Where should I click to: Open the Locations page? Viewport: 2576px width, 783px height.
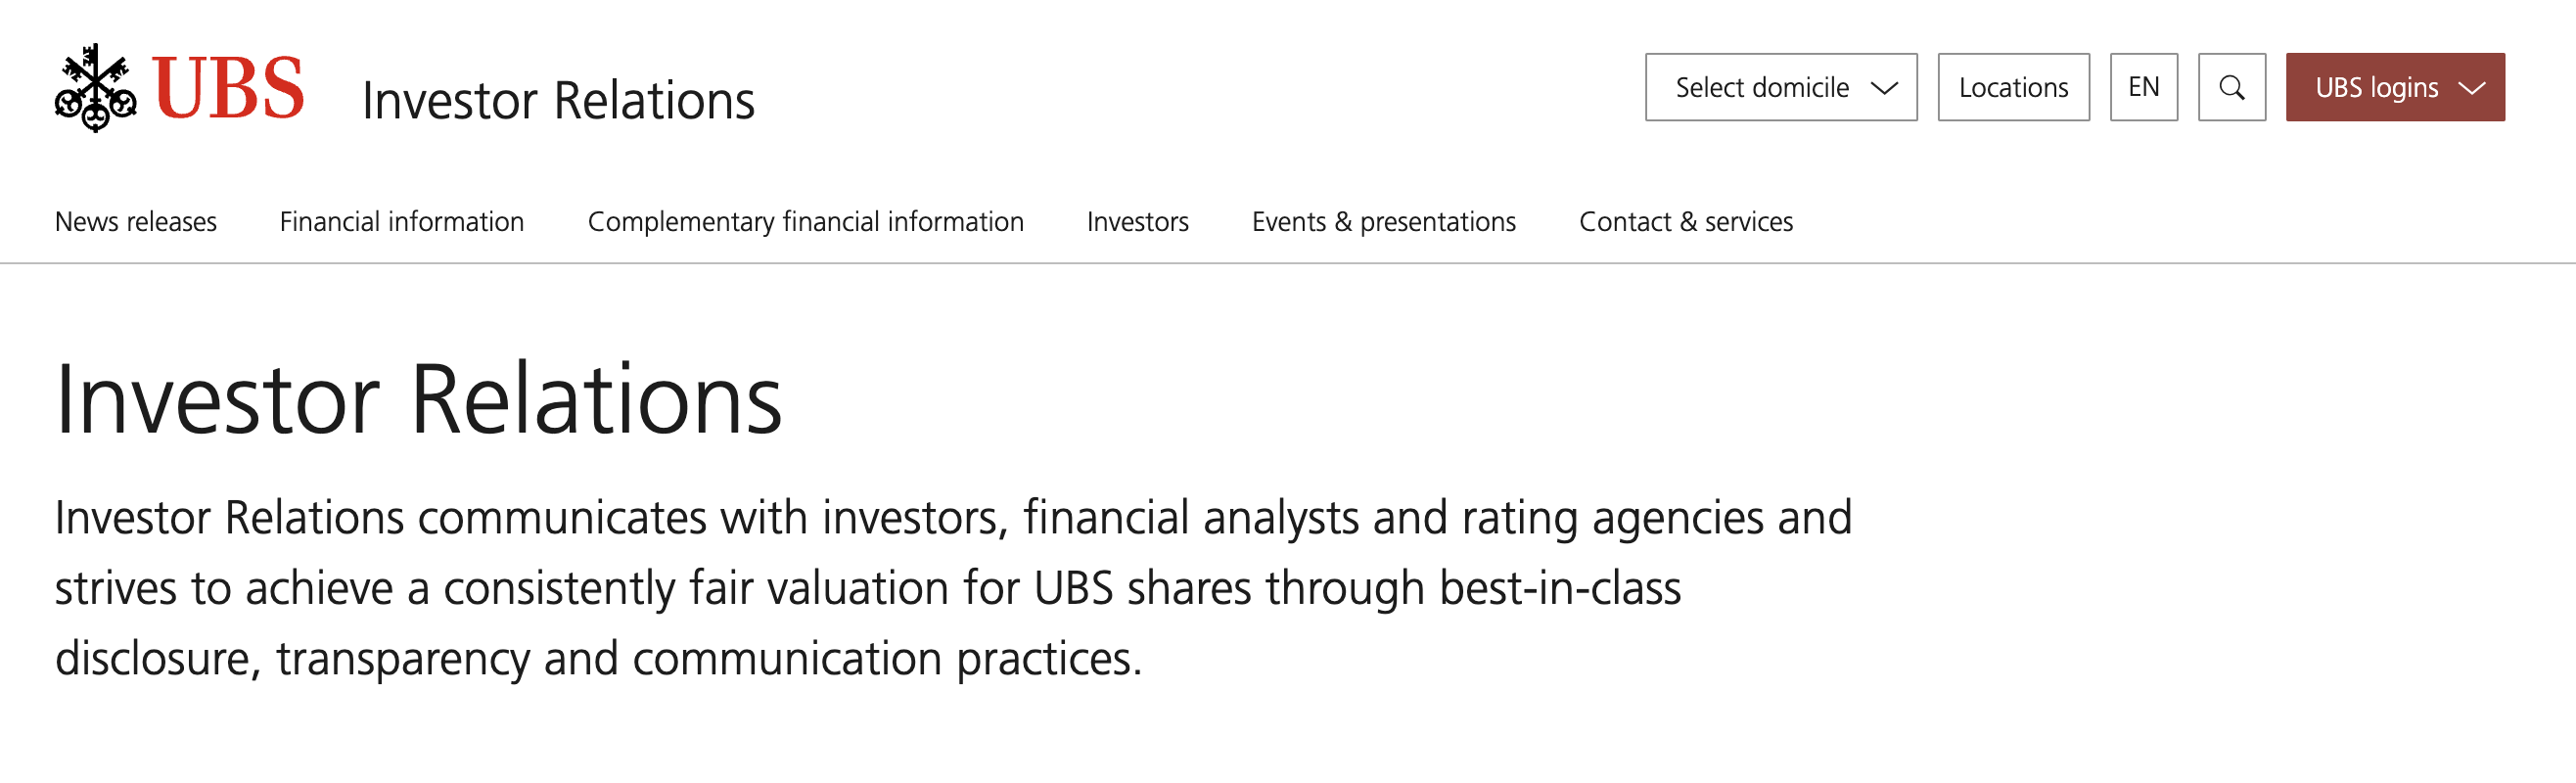click(2013, 88)
